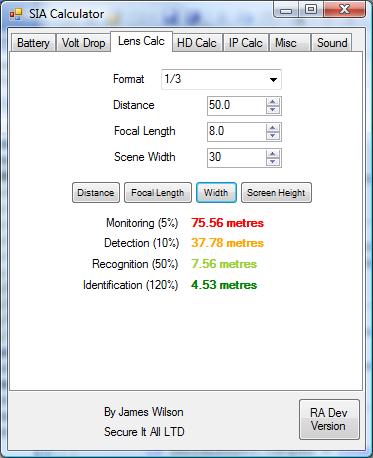Click the Distance value field showing 50.0
The height and width of the screenshot is (458, 373).
[x=236, y=106]
